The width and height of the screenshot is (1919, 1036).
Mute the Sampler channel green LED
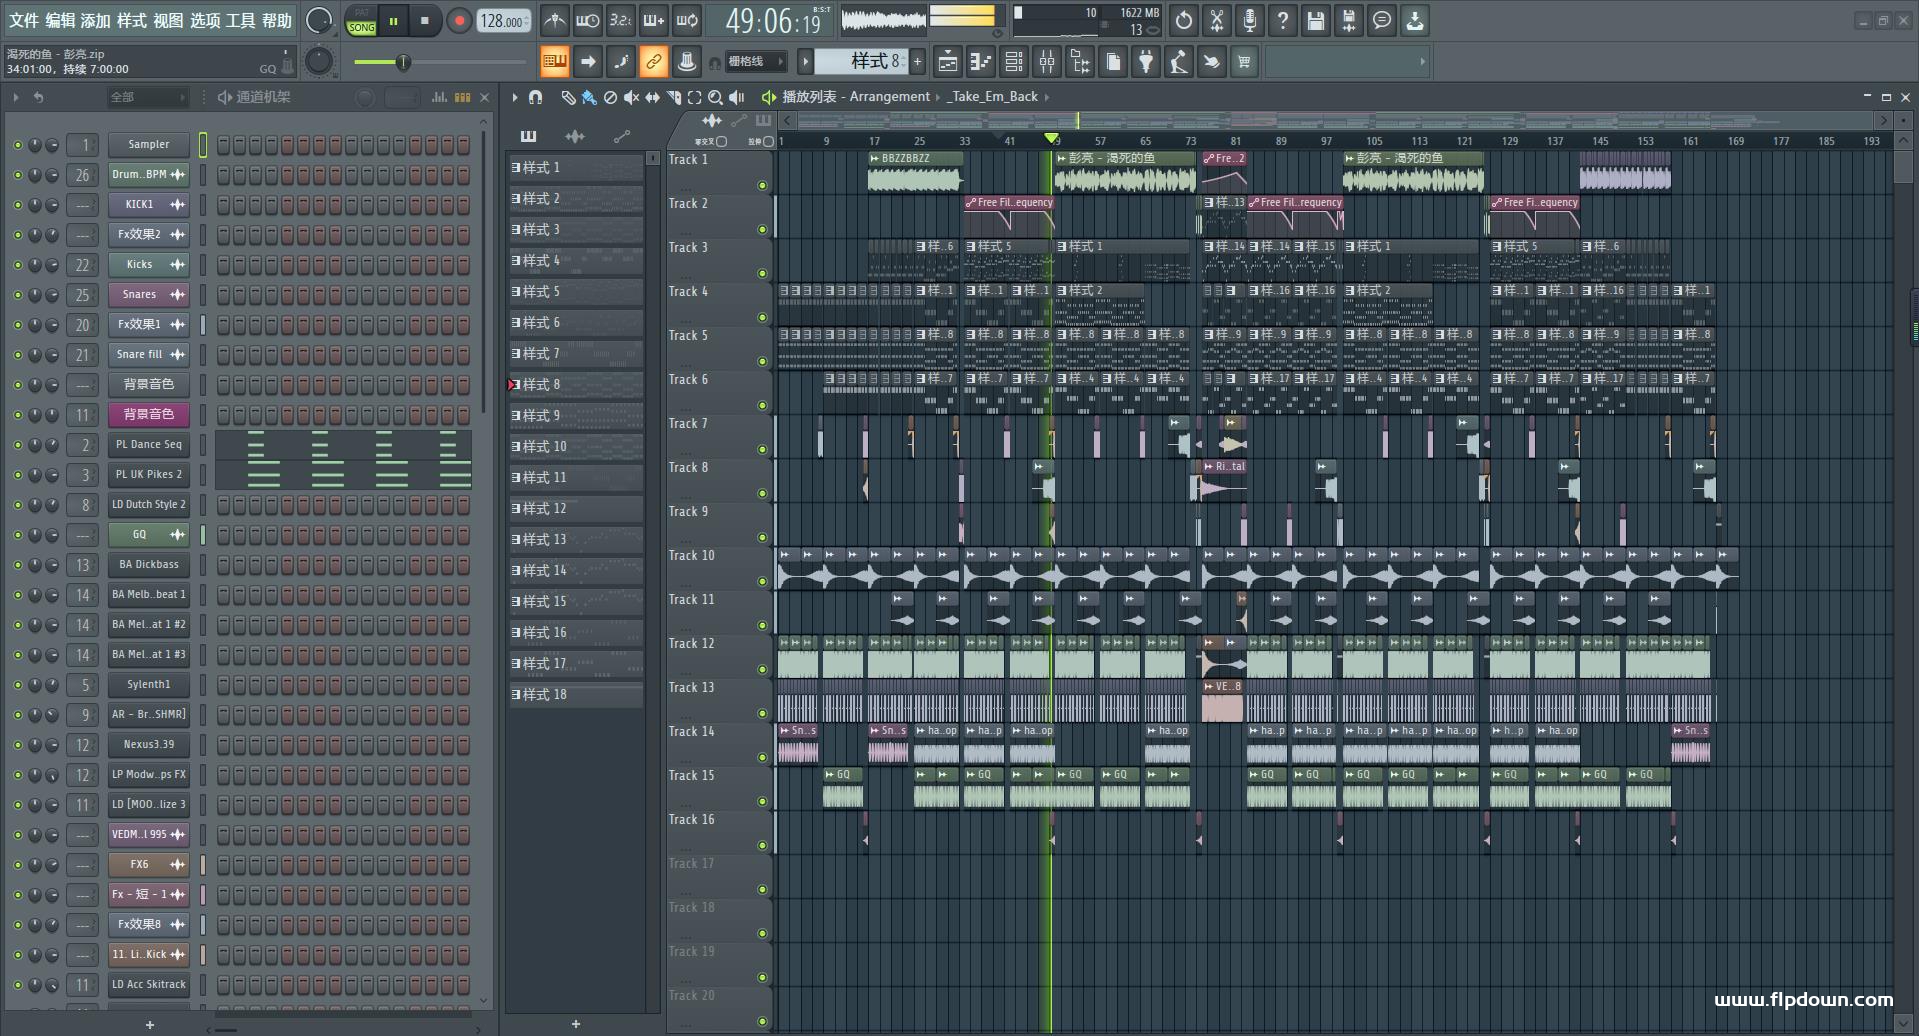(17, 145)
